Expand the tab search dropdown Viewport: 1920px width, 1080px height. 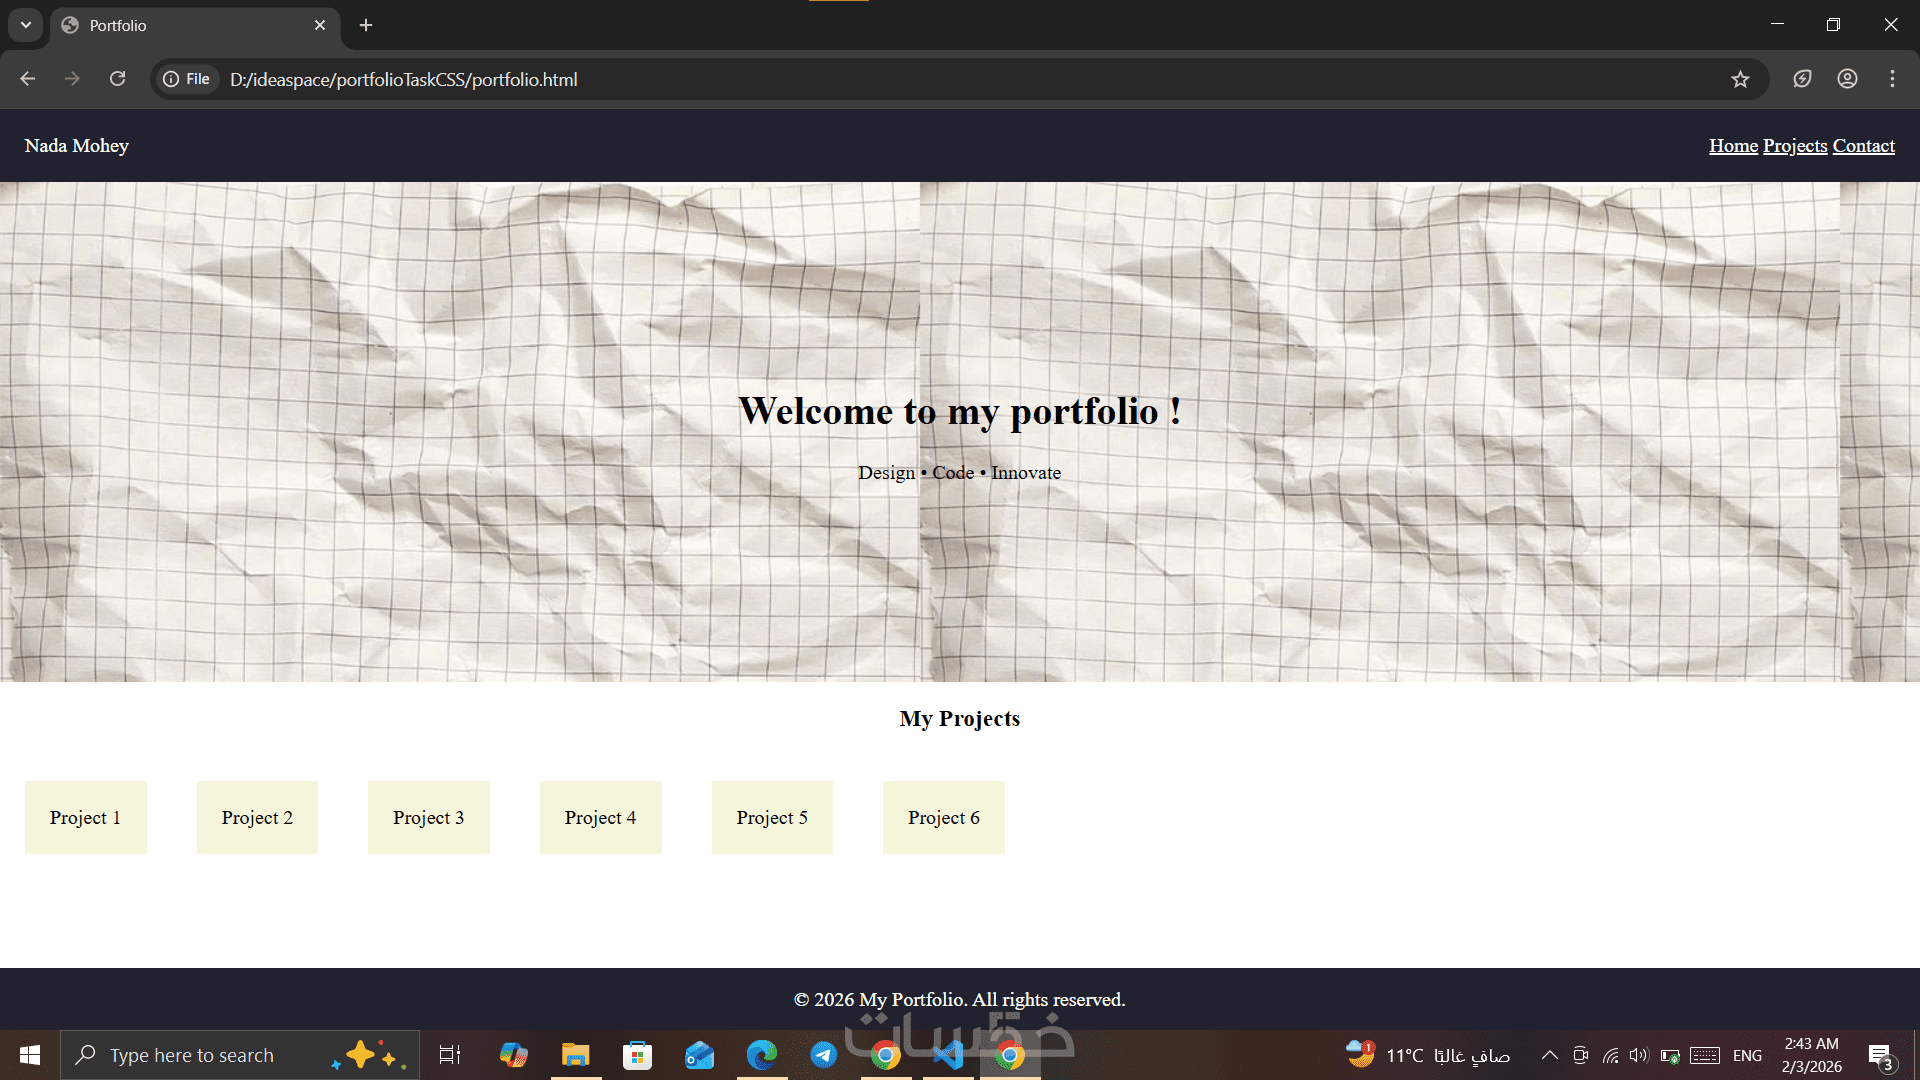click(x=26, y=25)
